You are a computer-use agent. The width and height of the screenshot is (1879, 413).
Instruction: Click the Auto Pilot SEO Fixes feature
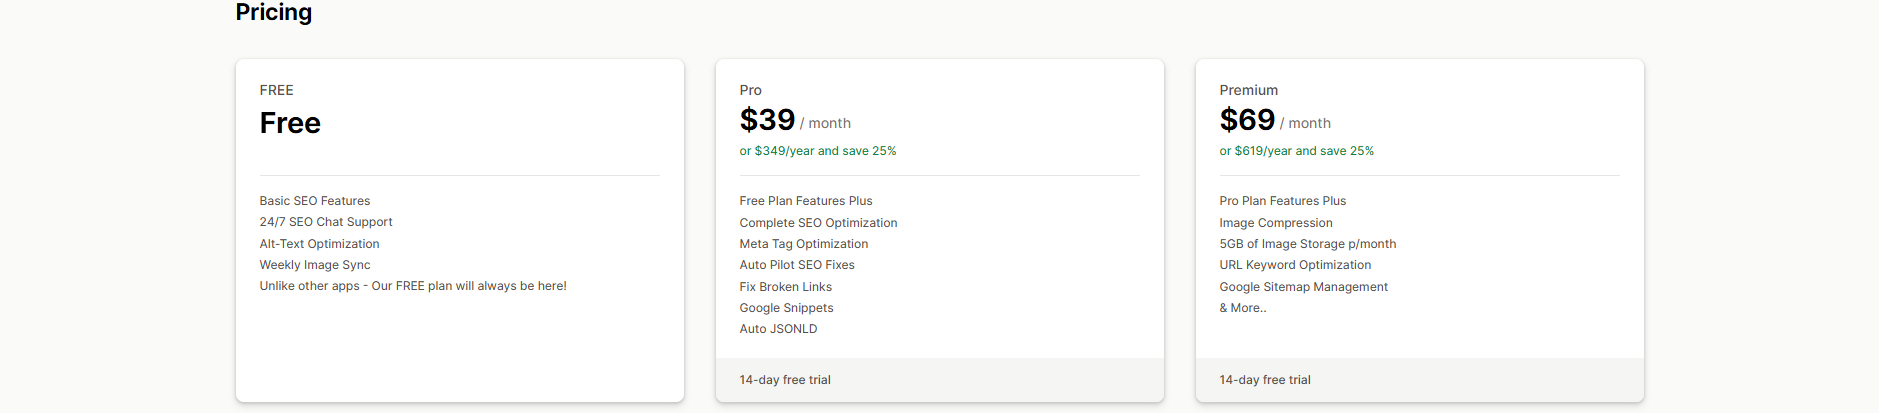click(797, 265)
